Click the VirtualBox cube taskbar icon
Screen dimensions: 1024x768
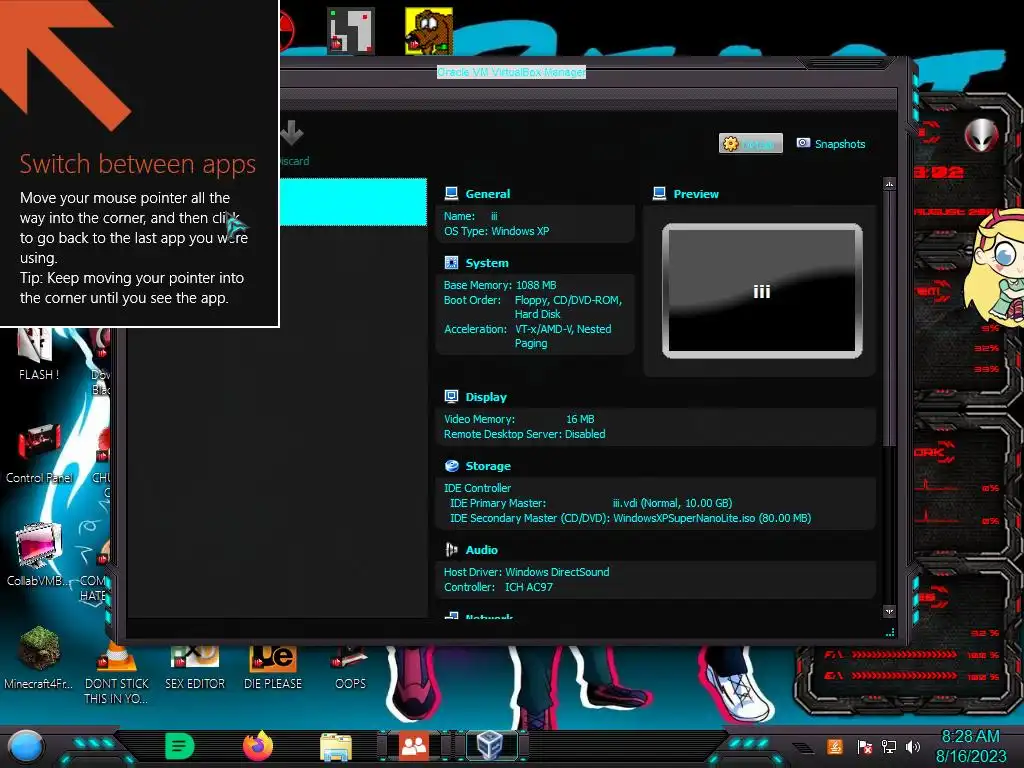pos(490,746)
